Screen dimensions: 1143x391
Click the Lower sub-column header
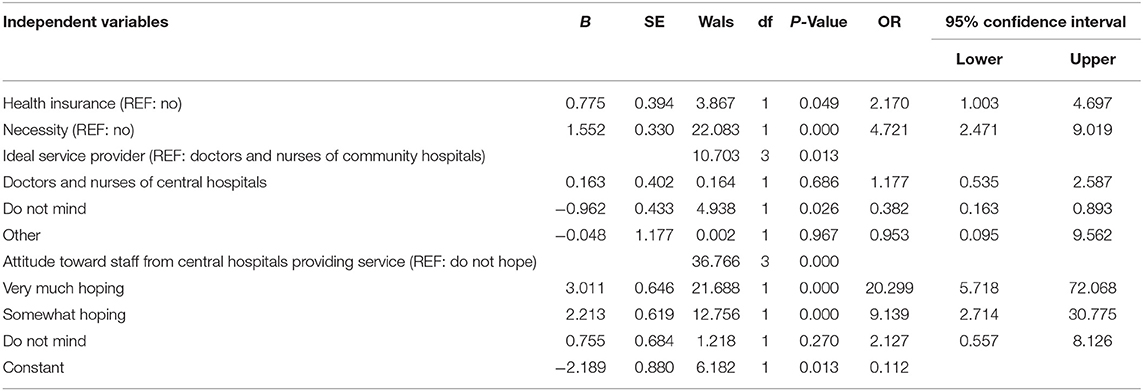tap(978, 60)
